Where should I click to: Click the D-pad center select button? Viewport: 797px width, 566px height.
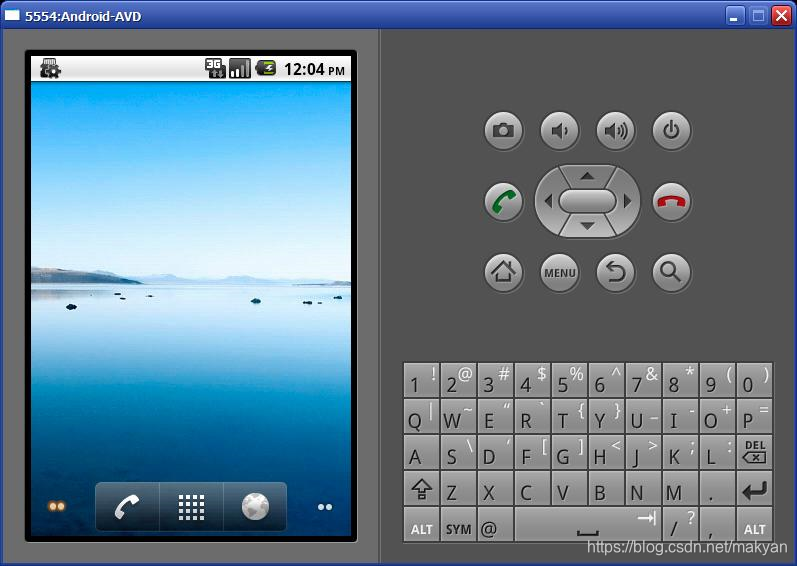coord(587,201)
